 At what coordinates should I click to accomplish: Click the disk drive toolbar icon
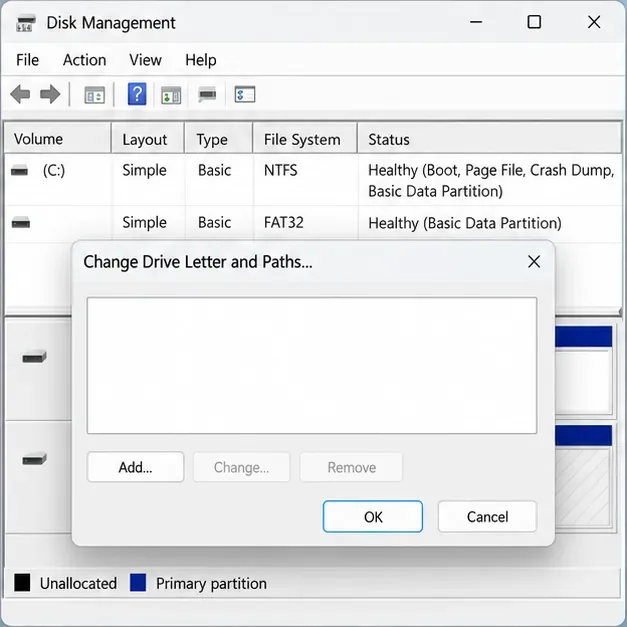207,95
